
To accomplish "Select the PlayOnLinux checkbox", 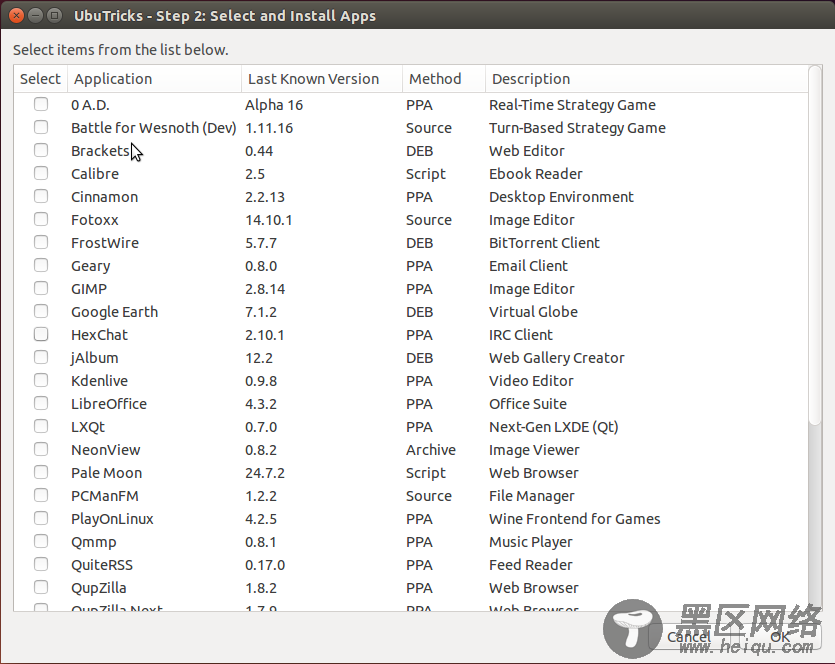I will [41, 518].
